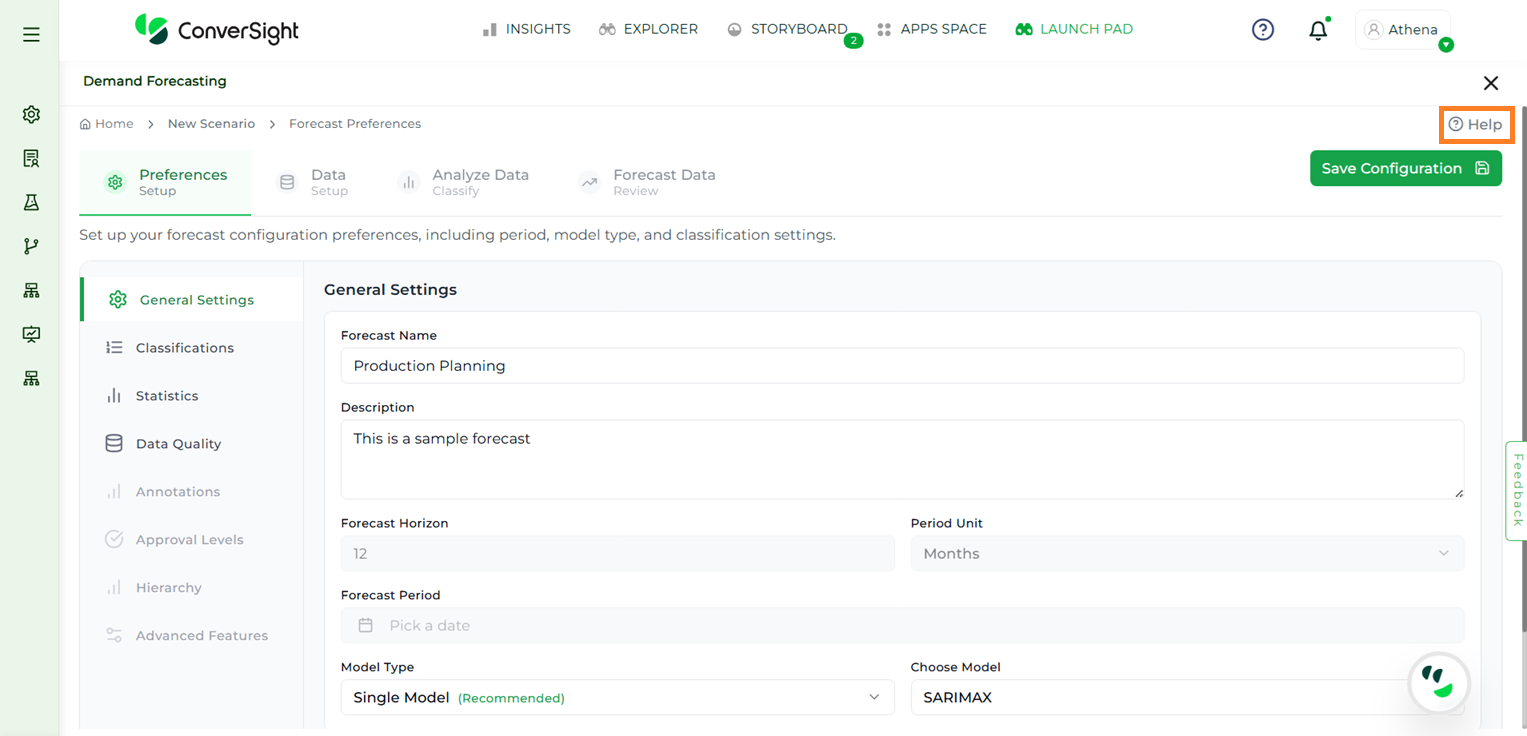Click the calendar icon in Forecast Period
This screenshot has height=736, width=1527.
tap(366, 625)
